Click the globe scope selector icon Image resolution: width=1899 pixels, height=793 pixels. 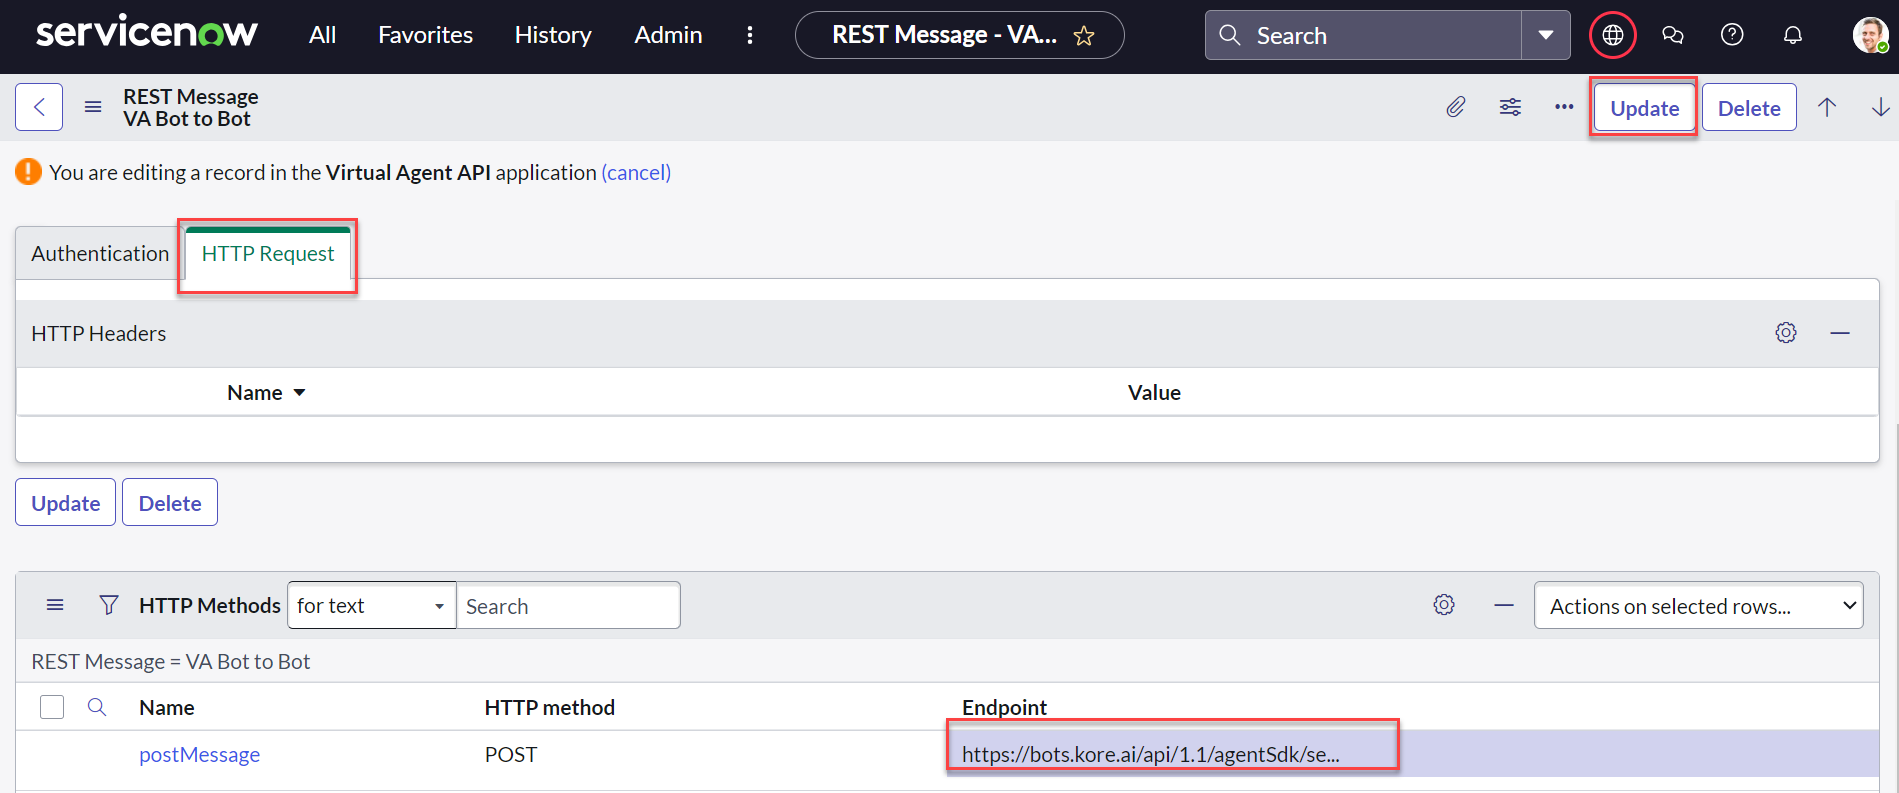pos(1612,36)
